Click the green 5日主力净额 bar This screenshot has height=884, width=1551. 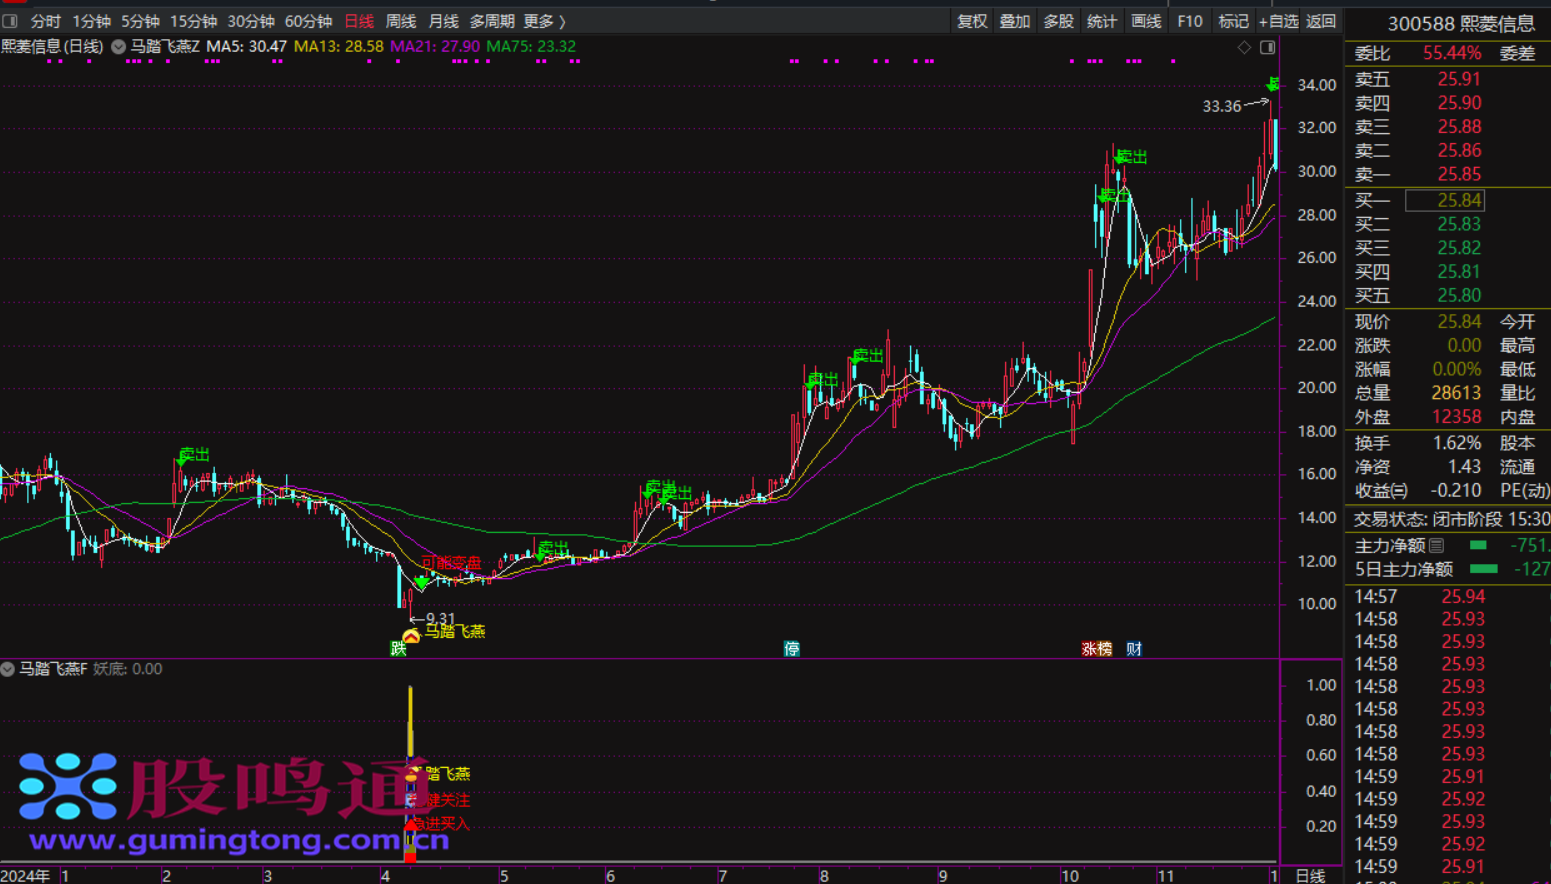point(1483,569)
